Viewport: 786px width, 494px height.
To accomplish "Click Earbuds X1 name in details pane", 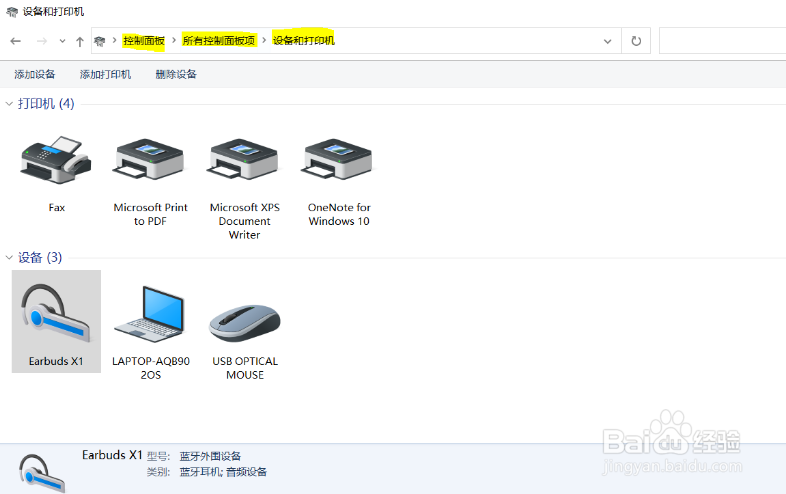I will 112,455.
